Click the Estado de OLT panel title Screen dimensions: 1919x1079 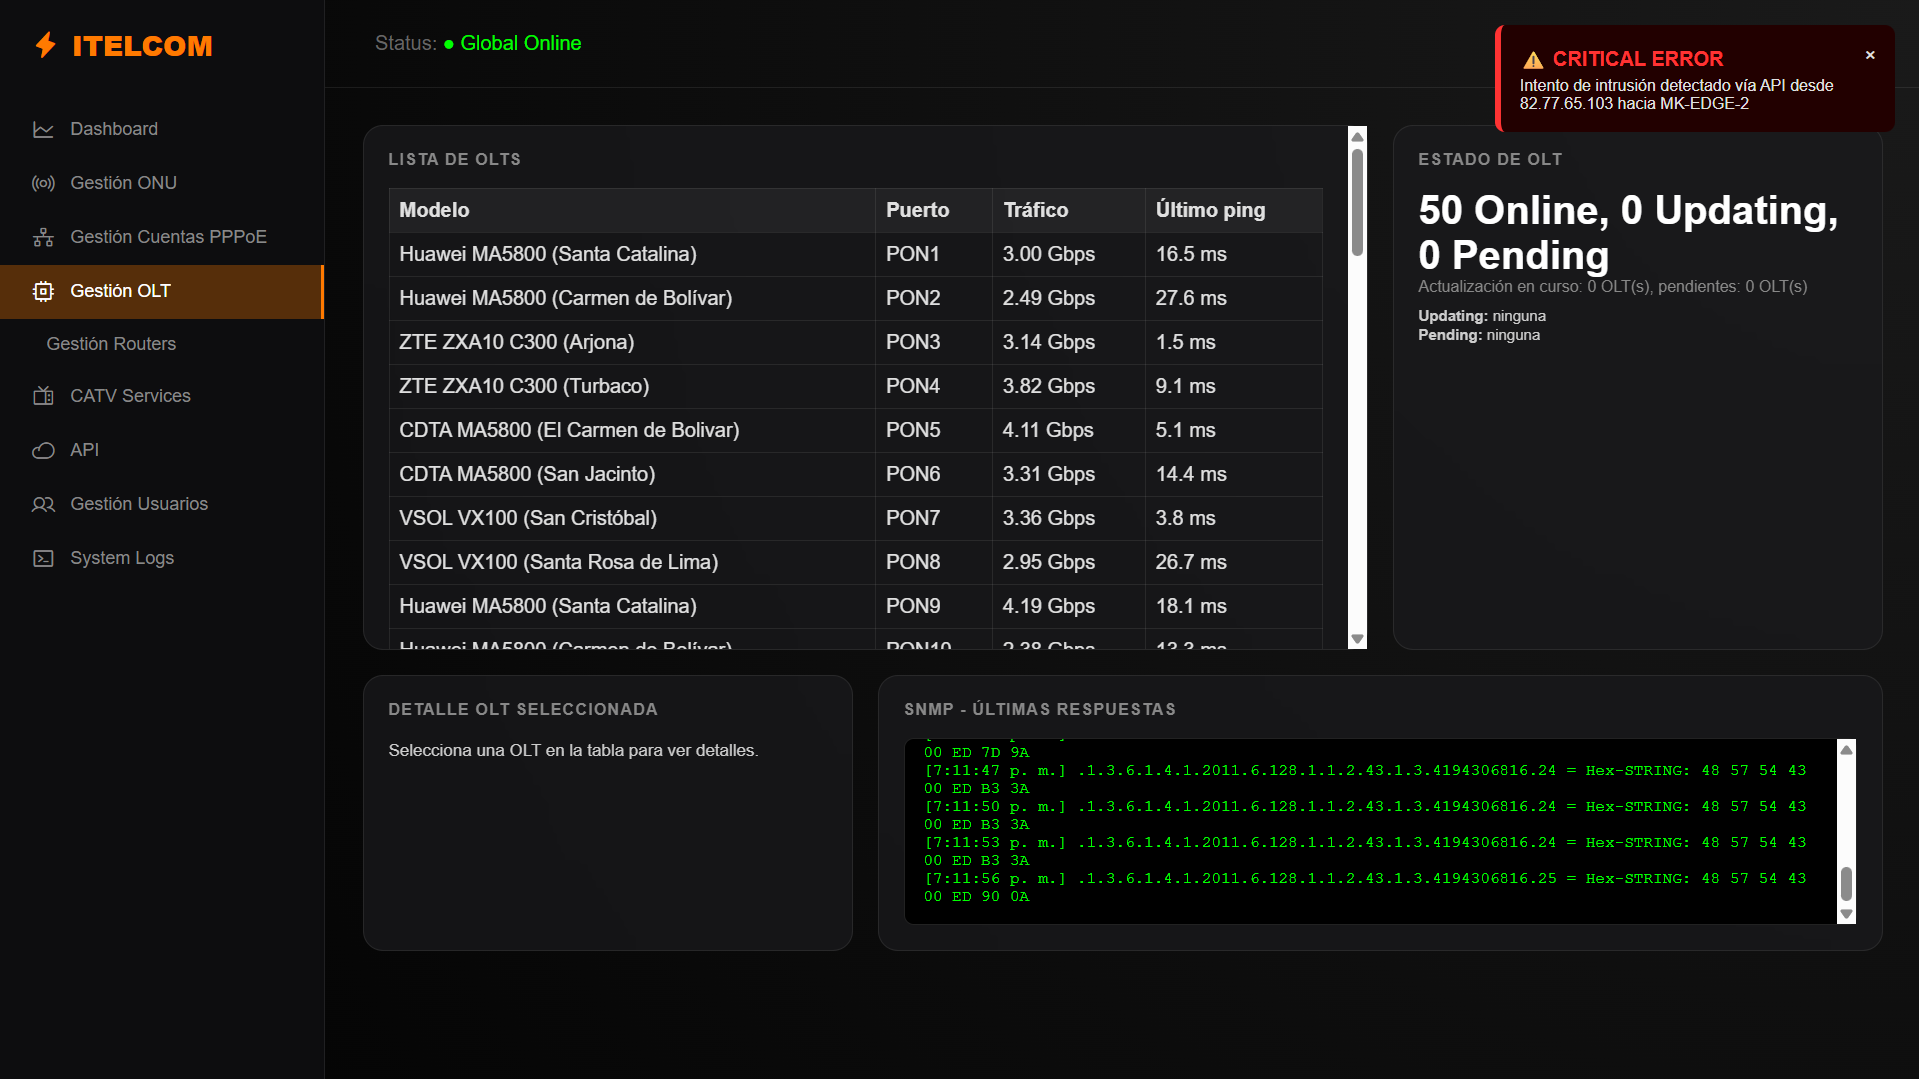click(x=1490, y=160)
